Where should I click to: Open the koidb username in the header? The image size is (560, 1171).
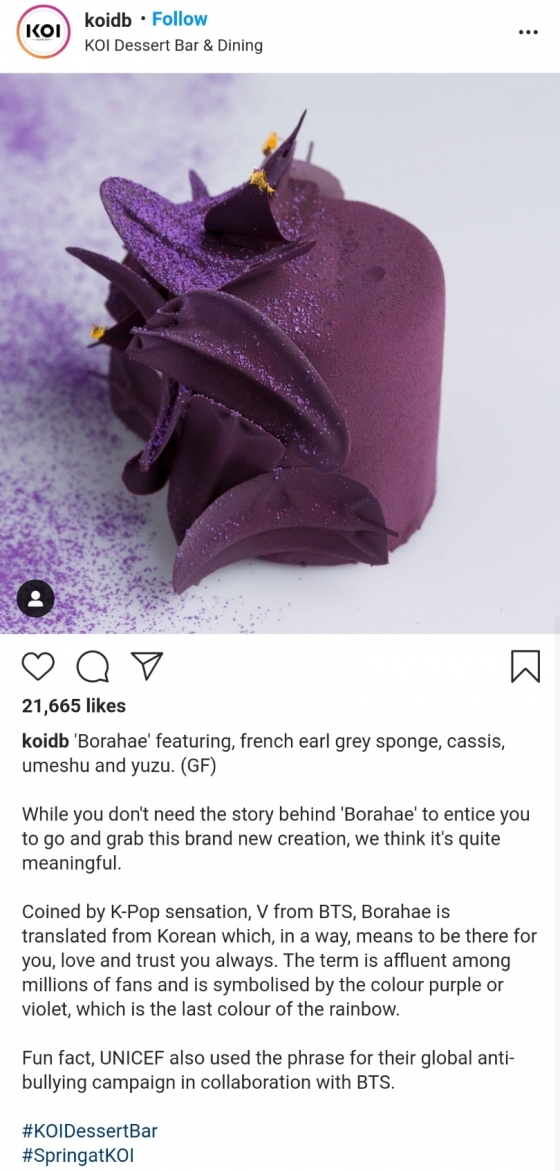(108, 19)
